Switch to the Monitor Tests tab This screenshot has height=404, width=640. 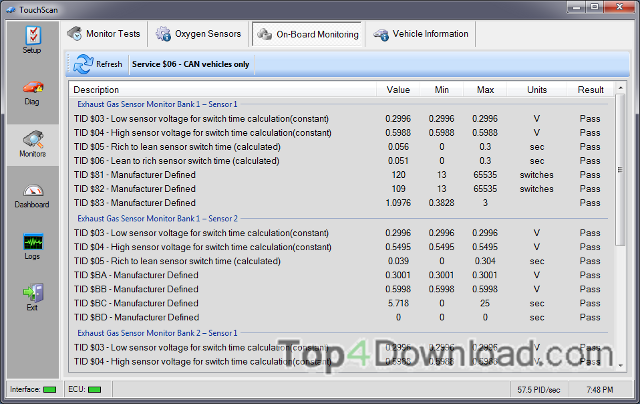[x=104, y=34]
